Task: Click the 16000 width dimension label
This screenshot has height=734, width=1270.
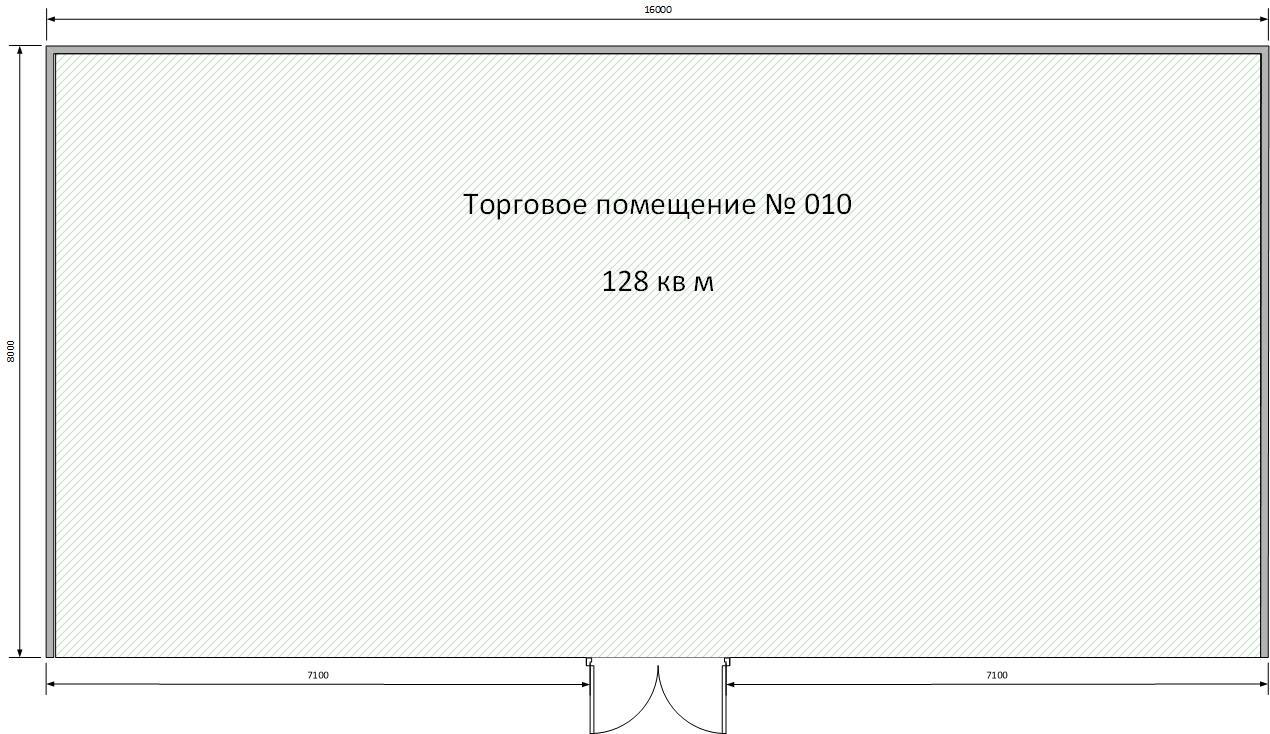Action: click(x=657, y=9)
